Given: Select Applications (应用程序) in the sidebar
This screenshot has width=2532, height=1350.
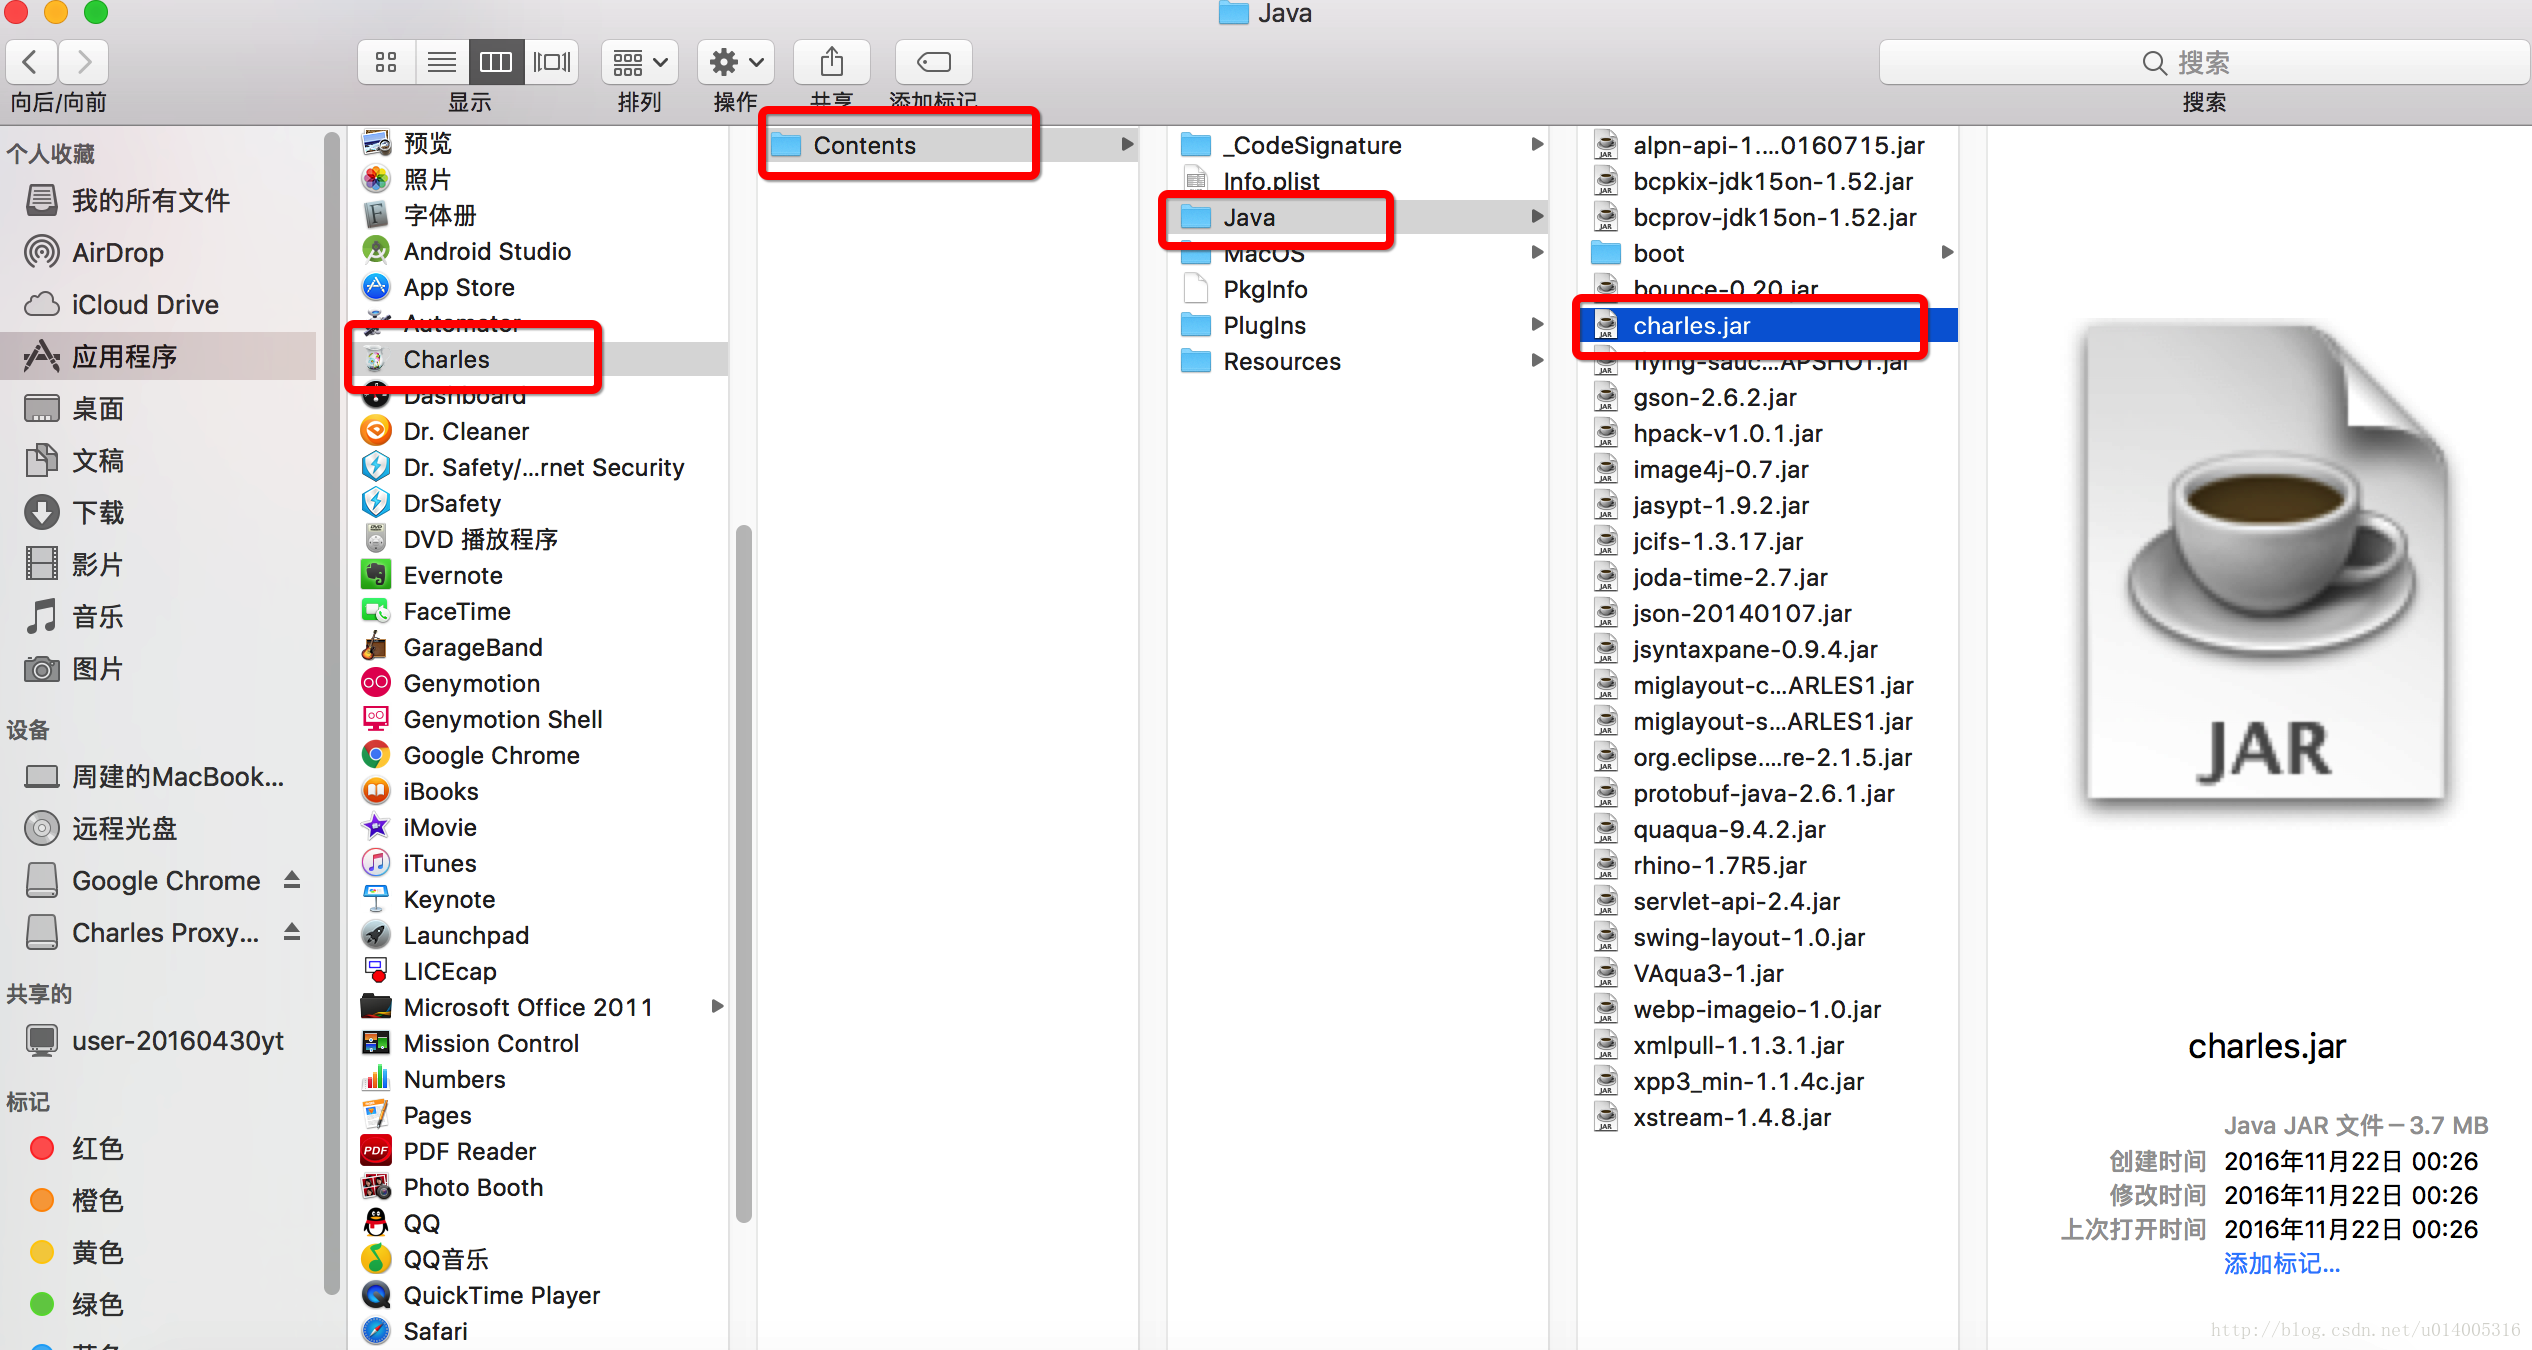Looking at the screenshot, I should [x=160, y=356].
